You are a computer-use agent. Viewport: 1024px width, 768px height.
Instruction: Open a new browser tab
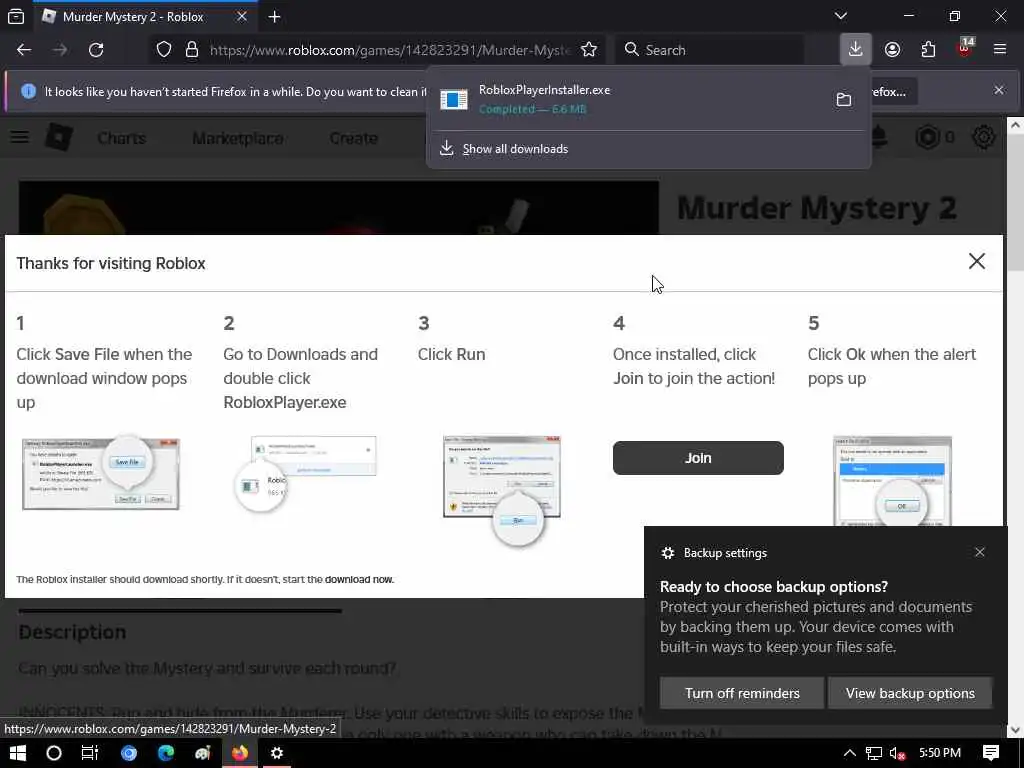pyautogui.click(x=274, y=17)
